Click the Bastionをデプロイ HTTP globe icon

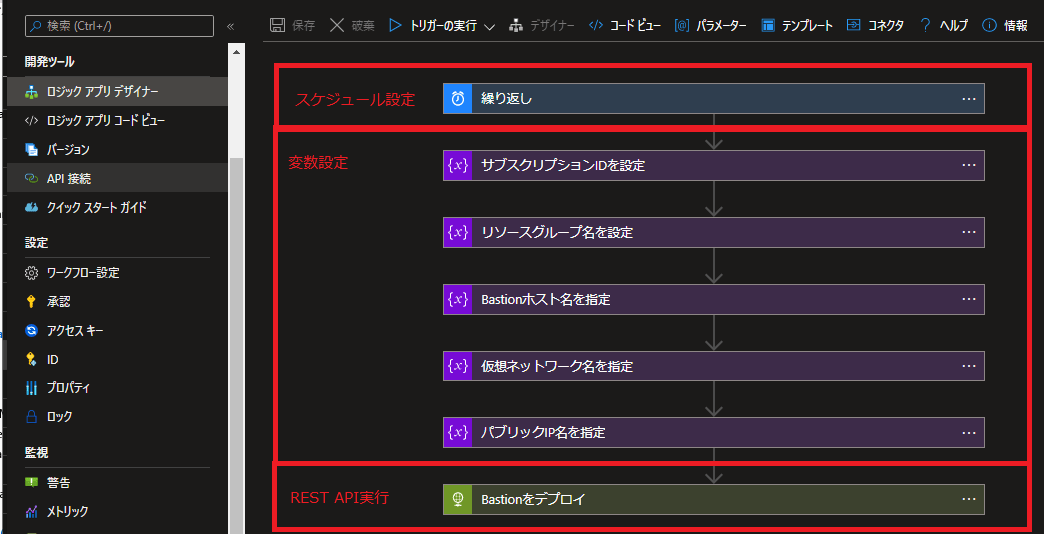(x=457, y=499)
